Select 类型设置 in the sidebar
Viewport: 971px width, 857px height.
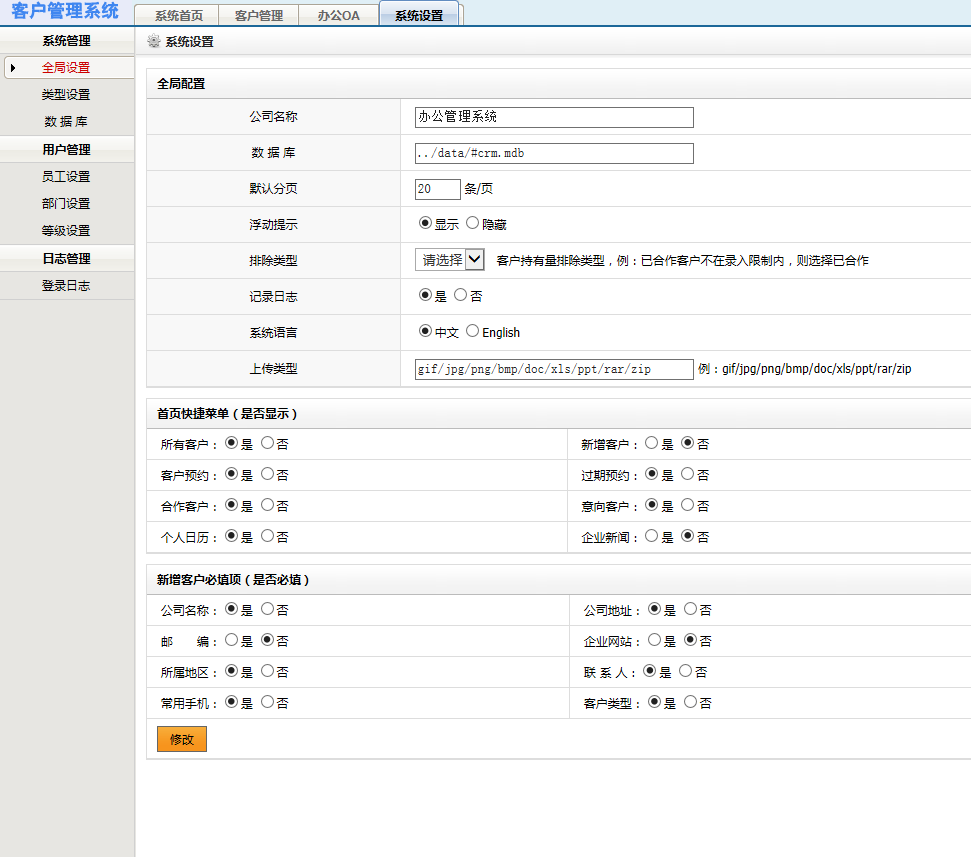pos(66,94)
